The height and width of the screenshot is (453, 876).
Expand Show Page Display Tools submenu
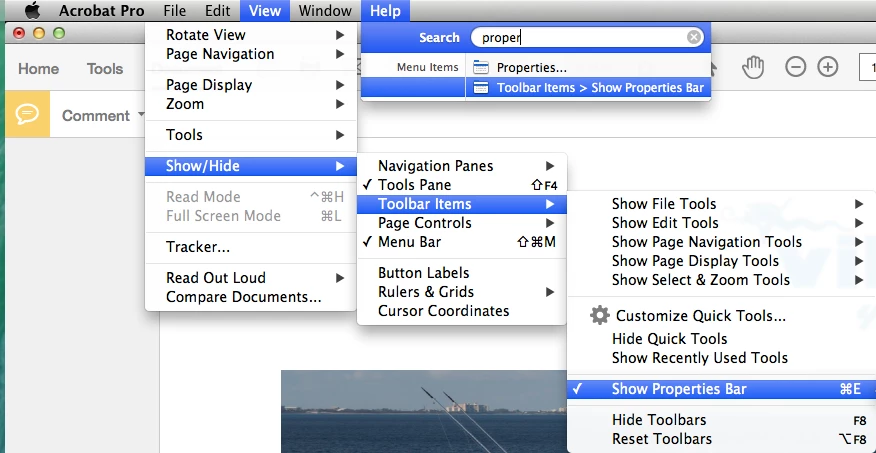pos(721,261)
